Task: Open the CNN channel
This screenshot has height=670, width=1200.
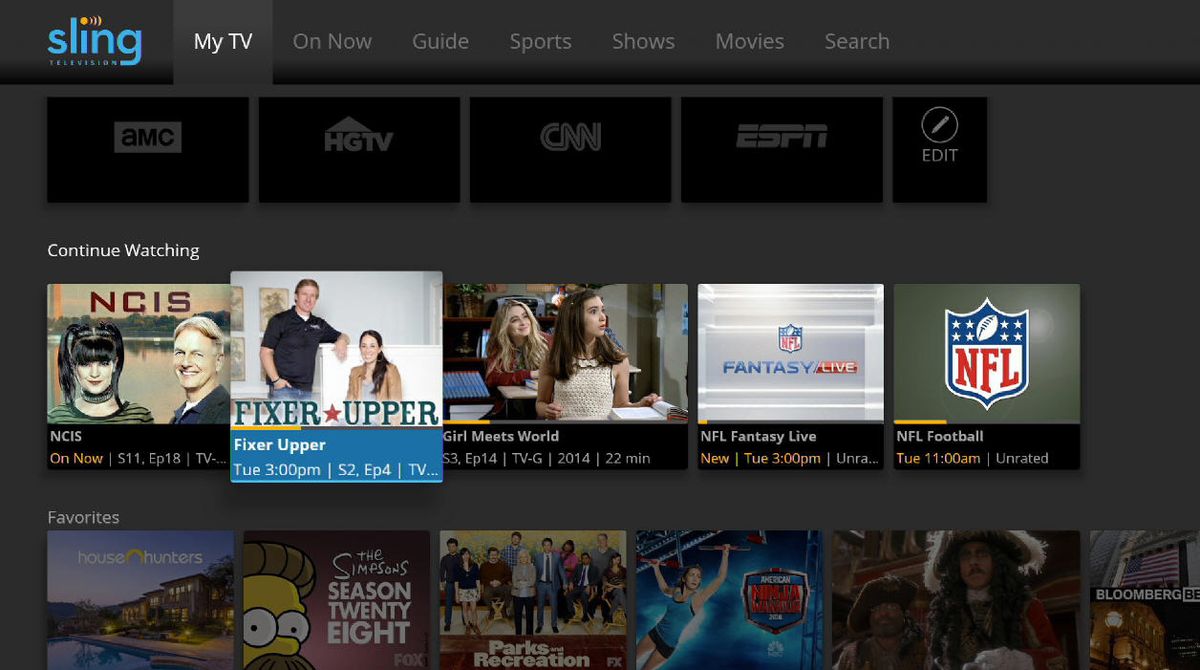Action: pyautogui.click(x=570, y=148)
